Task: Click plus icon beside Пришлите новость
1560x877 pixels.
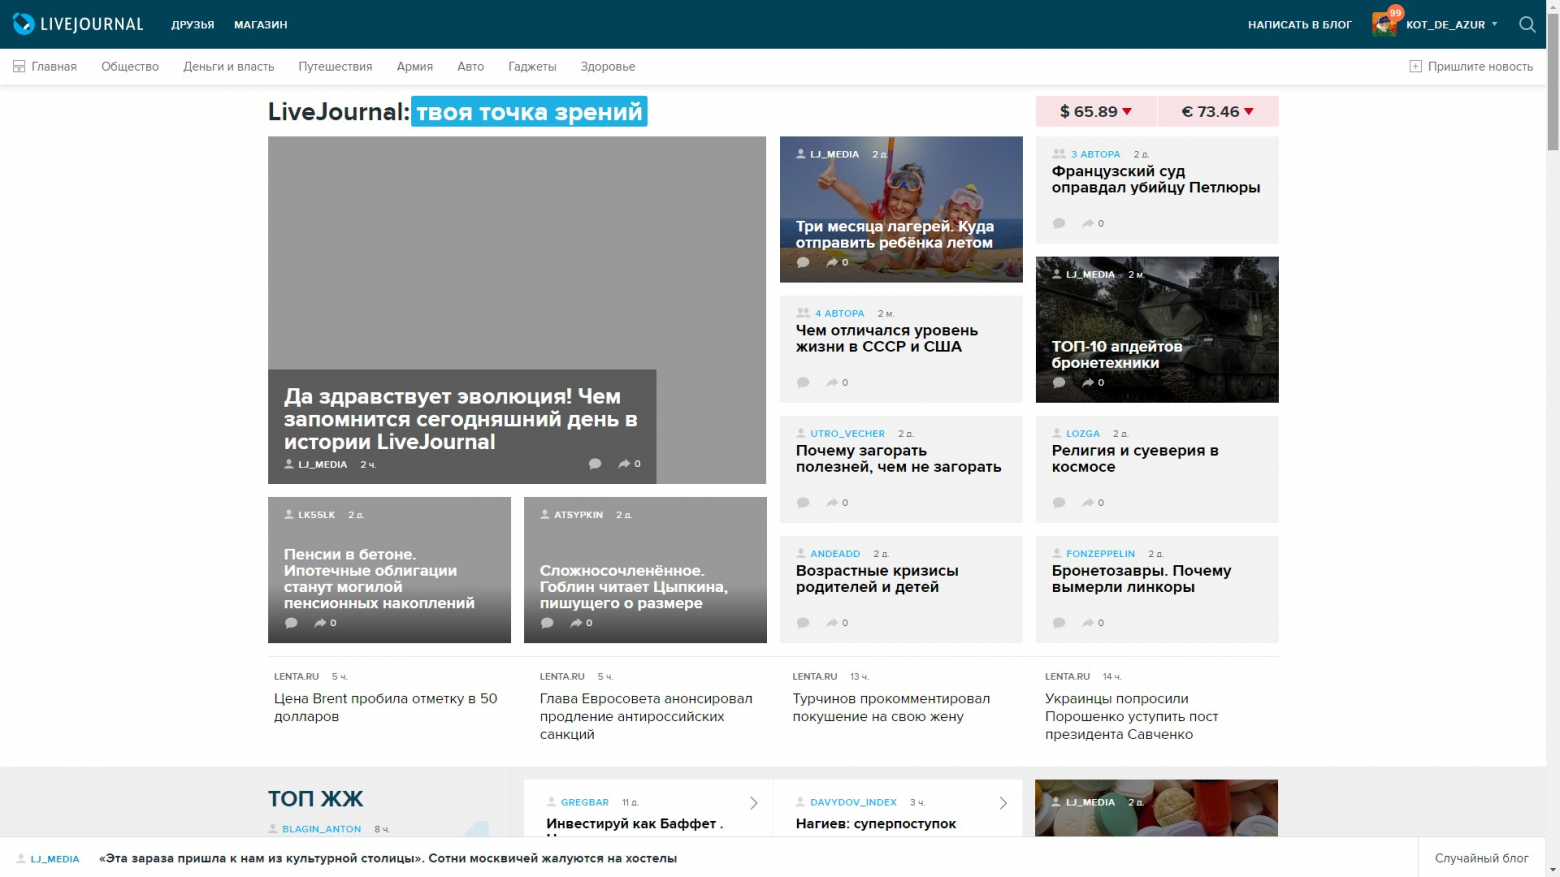Action: 1415,66
